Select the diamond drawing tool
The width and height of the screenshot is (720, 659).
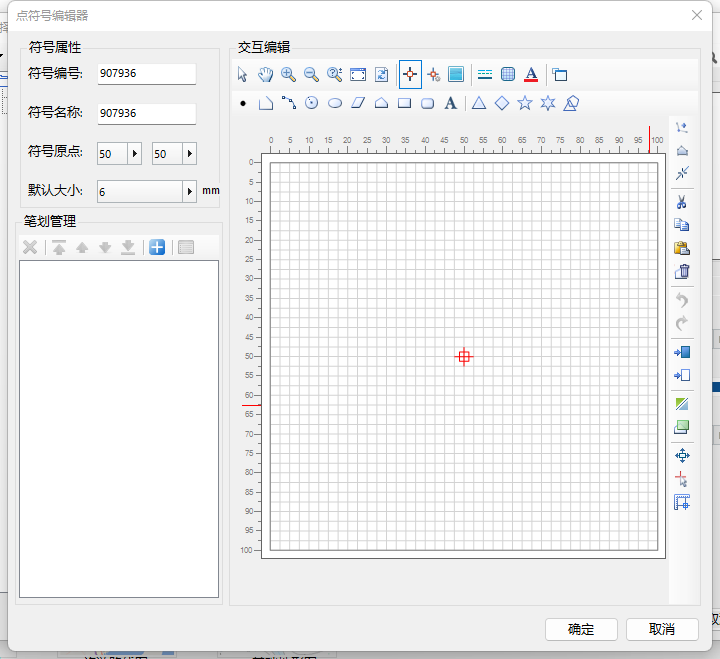502,103
